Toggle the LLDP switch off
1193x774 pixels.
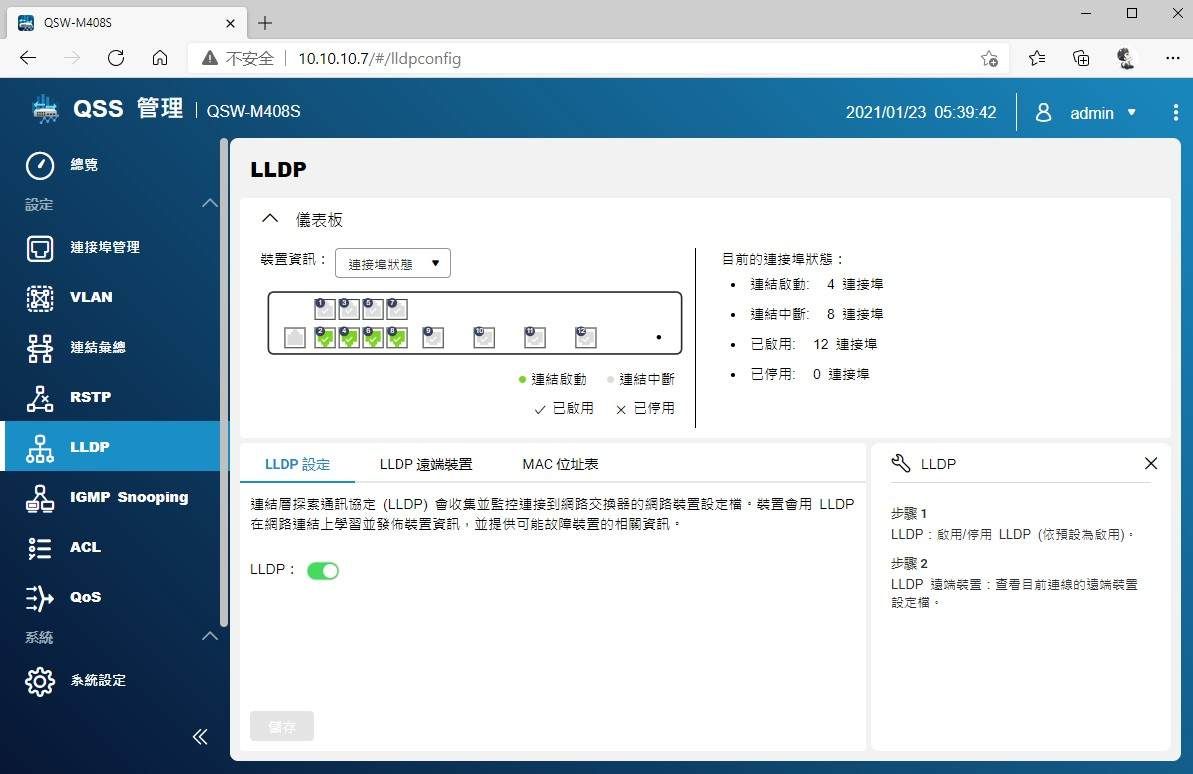pos(323,570)
